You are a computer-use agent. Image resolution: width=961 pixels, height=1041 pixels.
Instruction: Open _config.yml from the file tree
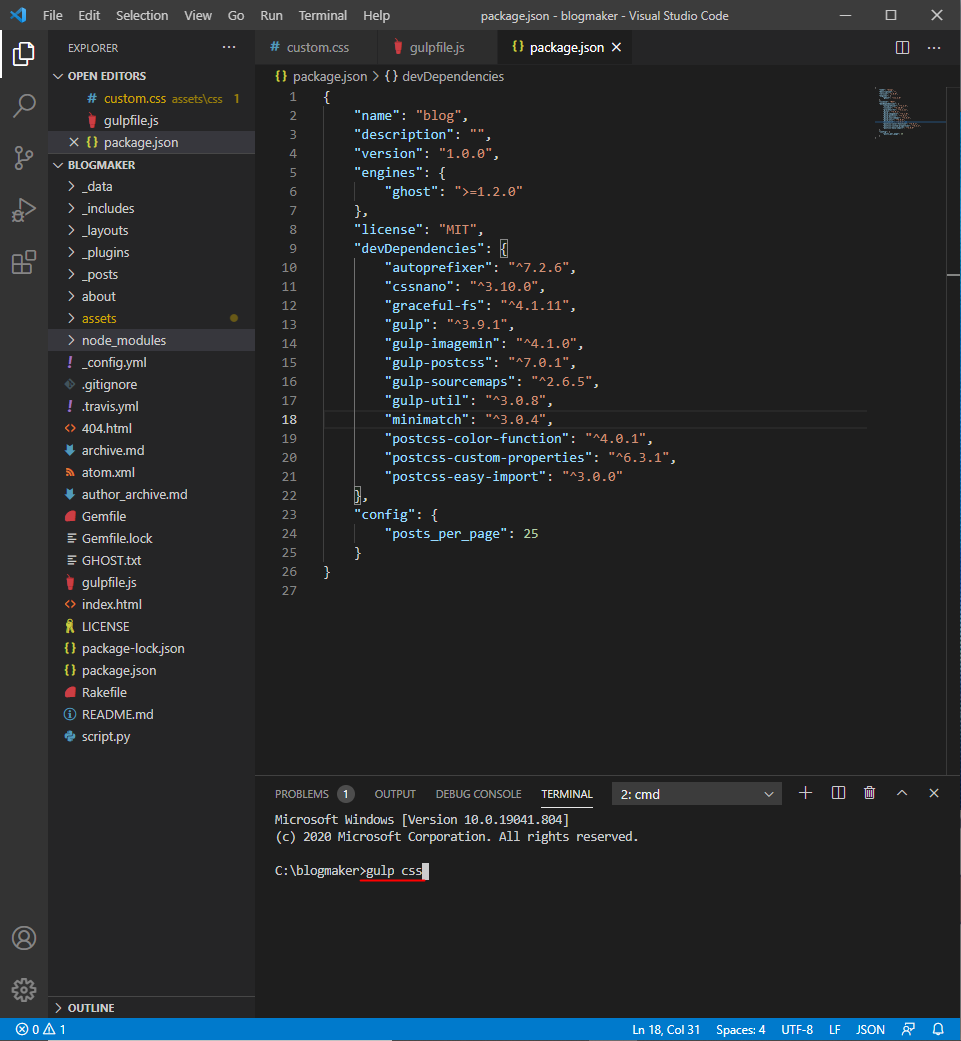point(151,362)
